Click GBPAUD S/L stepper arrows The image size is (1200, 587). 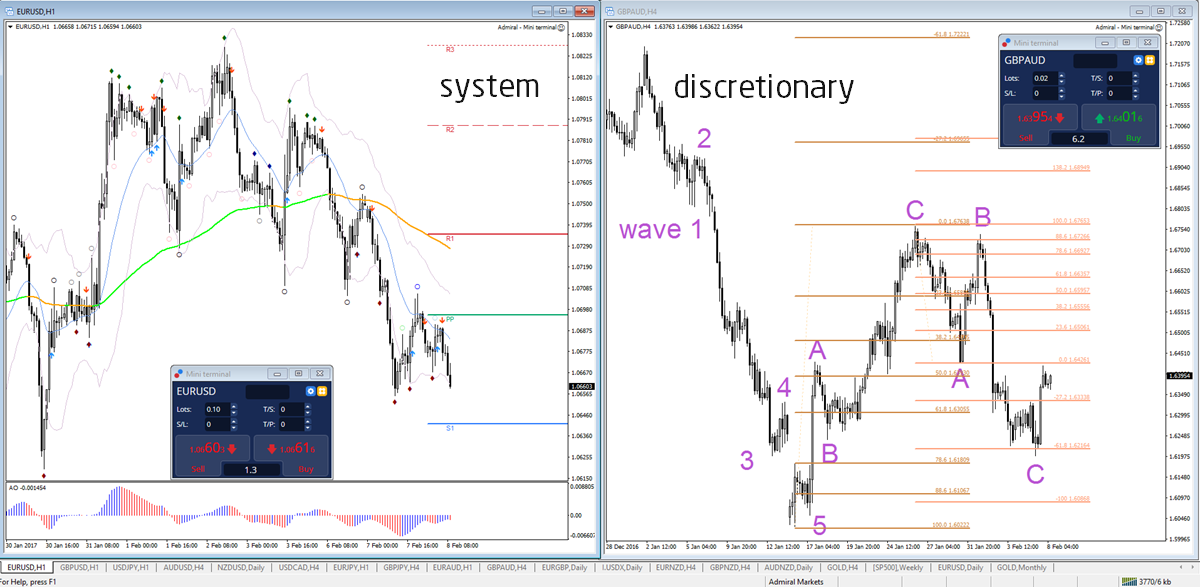pos(1062,93)
